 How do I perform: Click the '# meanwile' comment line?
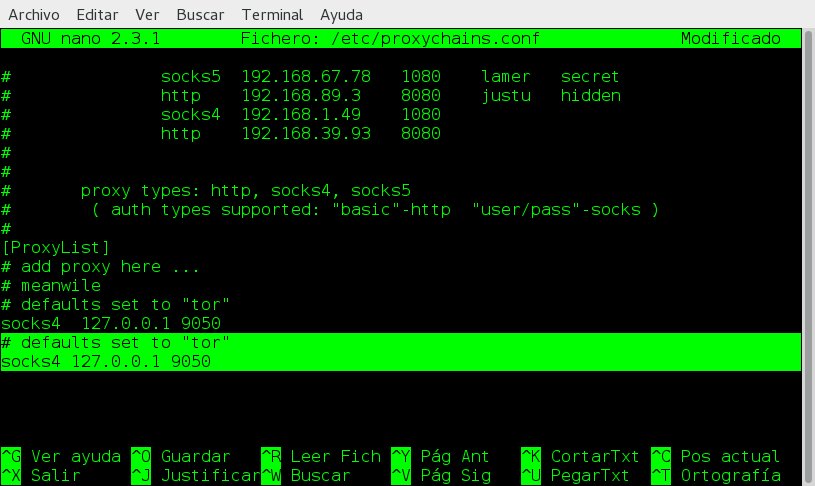click(51, 286)
